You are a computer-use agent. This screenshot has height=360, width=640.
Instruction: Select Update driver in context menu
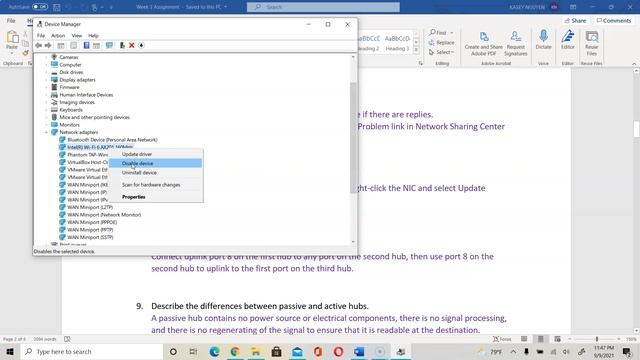(x=156, y=154)
